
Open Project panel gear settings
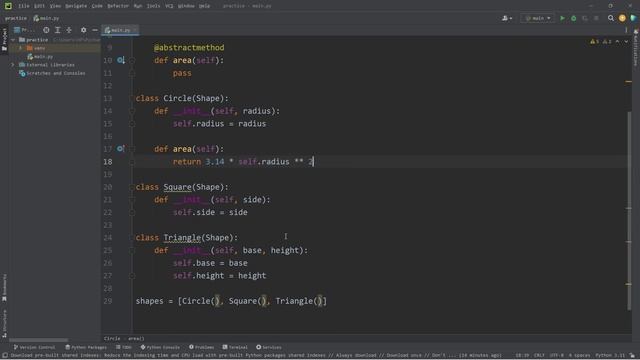click(83, 30)
